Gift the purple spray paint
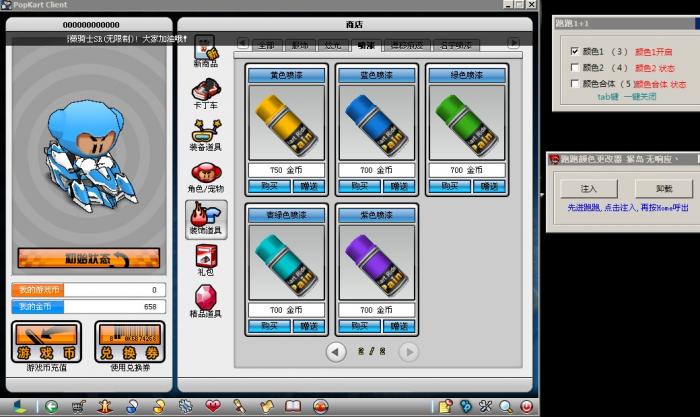Screen dimensions: 700x417 [399, 326]
